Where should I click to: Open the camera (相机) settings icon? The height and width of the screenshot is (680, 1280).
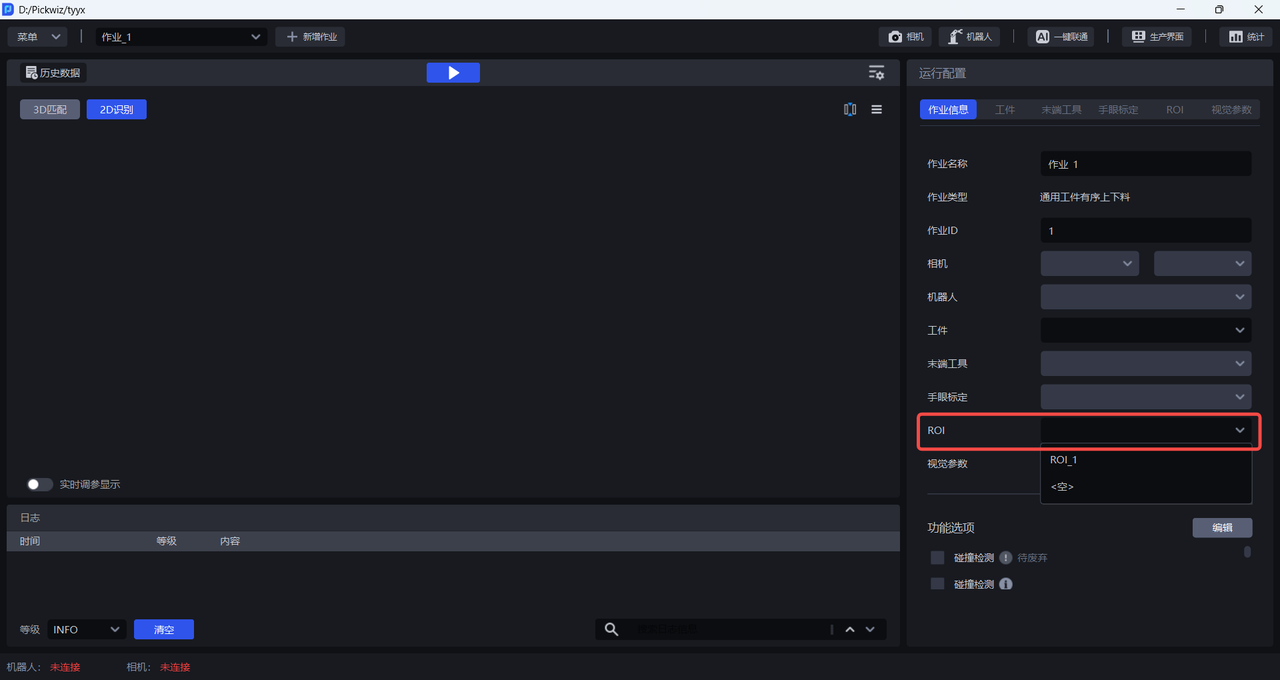coord(905,37)
